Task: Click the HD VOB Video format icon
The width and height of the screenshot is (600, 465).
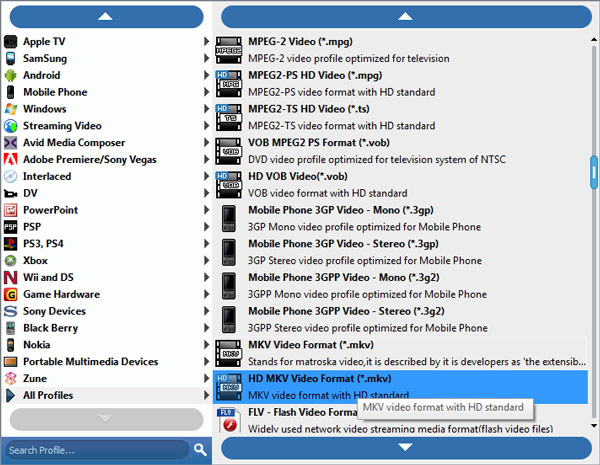Action: (228, 185)
